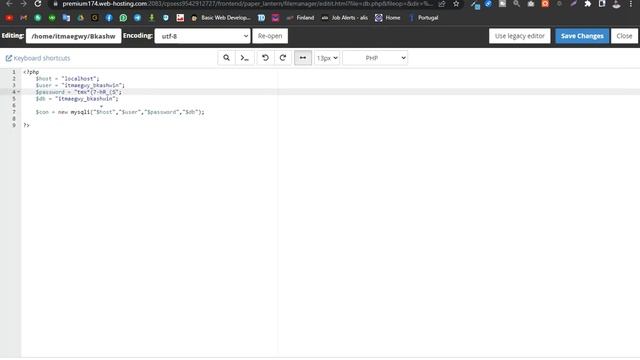This screenshot has height=360, width=640.
Task: Close the file editor
Action: point(624,36)
